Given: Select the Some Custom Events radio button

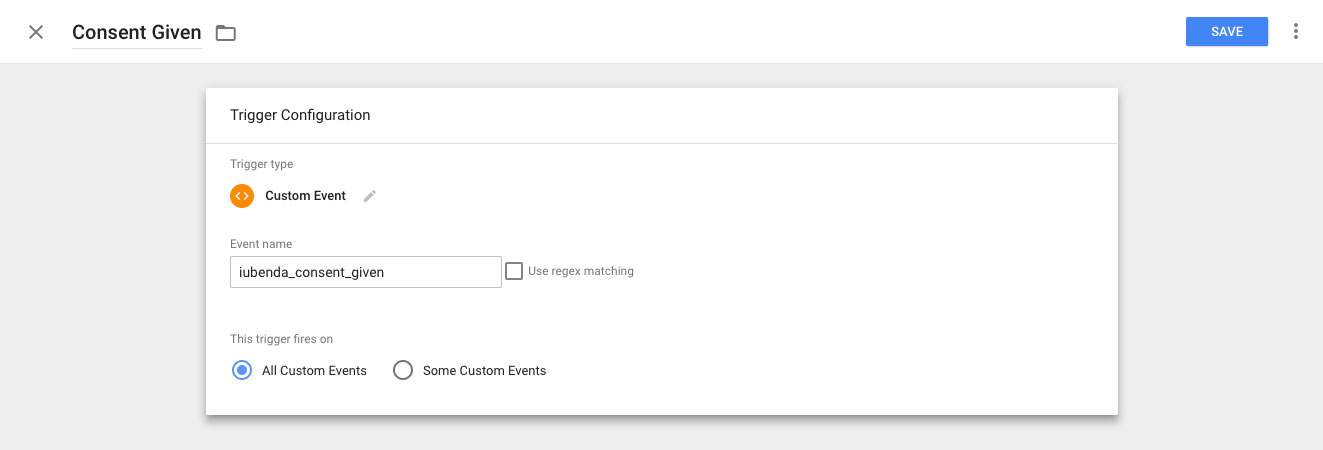Looking at the screenshot, I should [403, 370].
